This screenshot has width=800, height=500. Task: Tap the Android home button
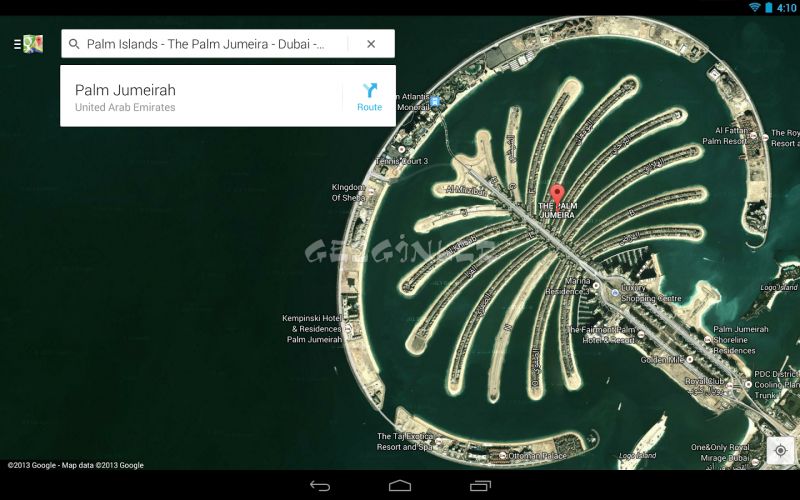tap(399, 486)
